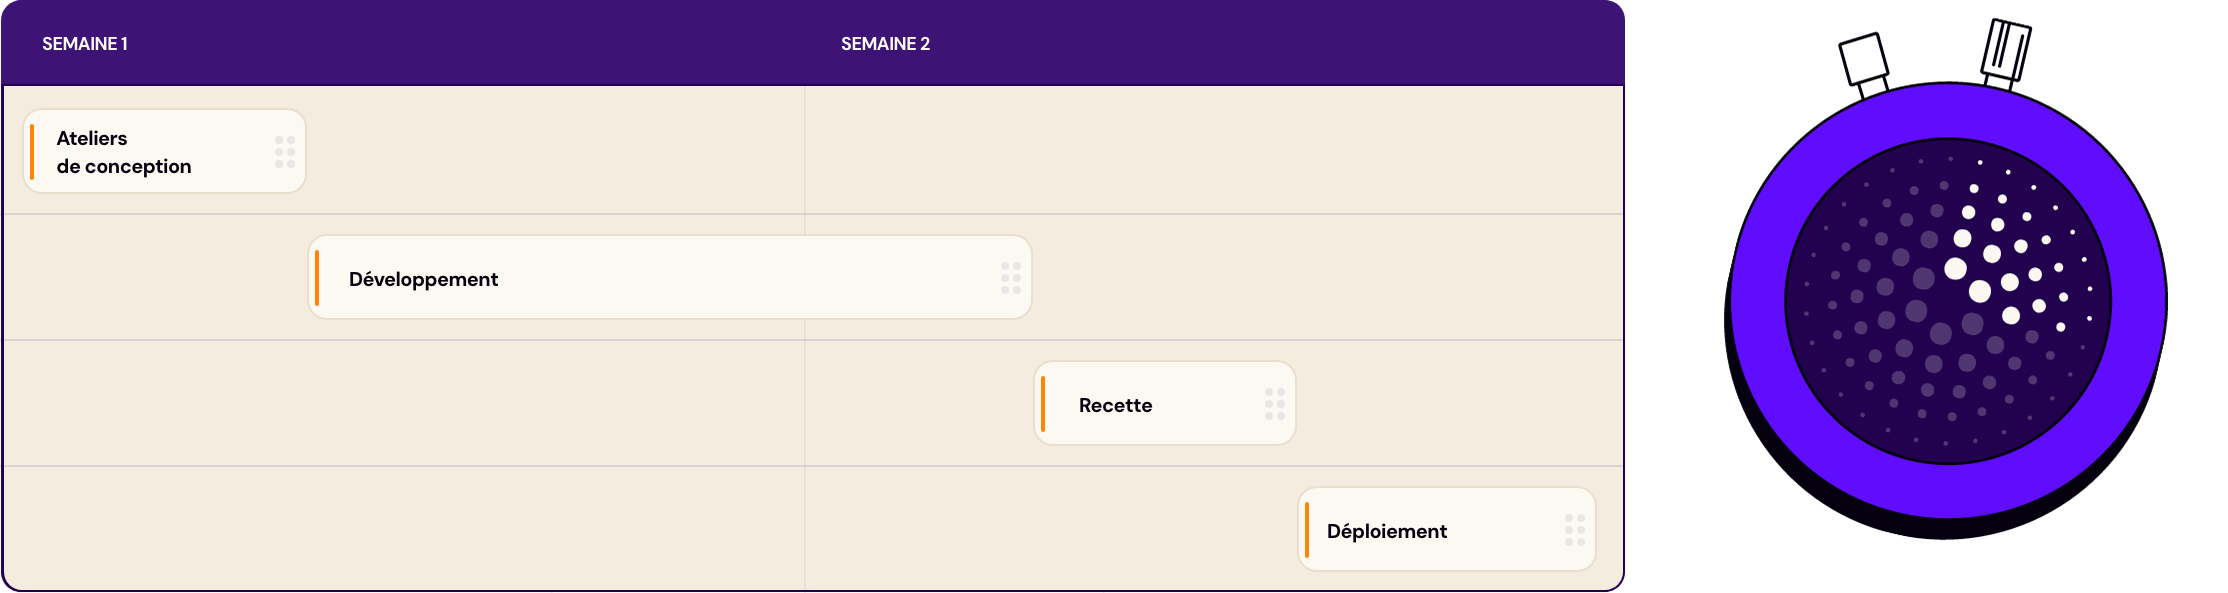The height and width of the screenshot is (593, 2228).
Task: Select the SEMAINE 2 column header
Action: click(x=885, y=44)
